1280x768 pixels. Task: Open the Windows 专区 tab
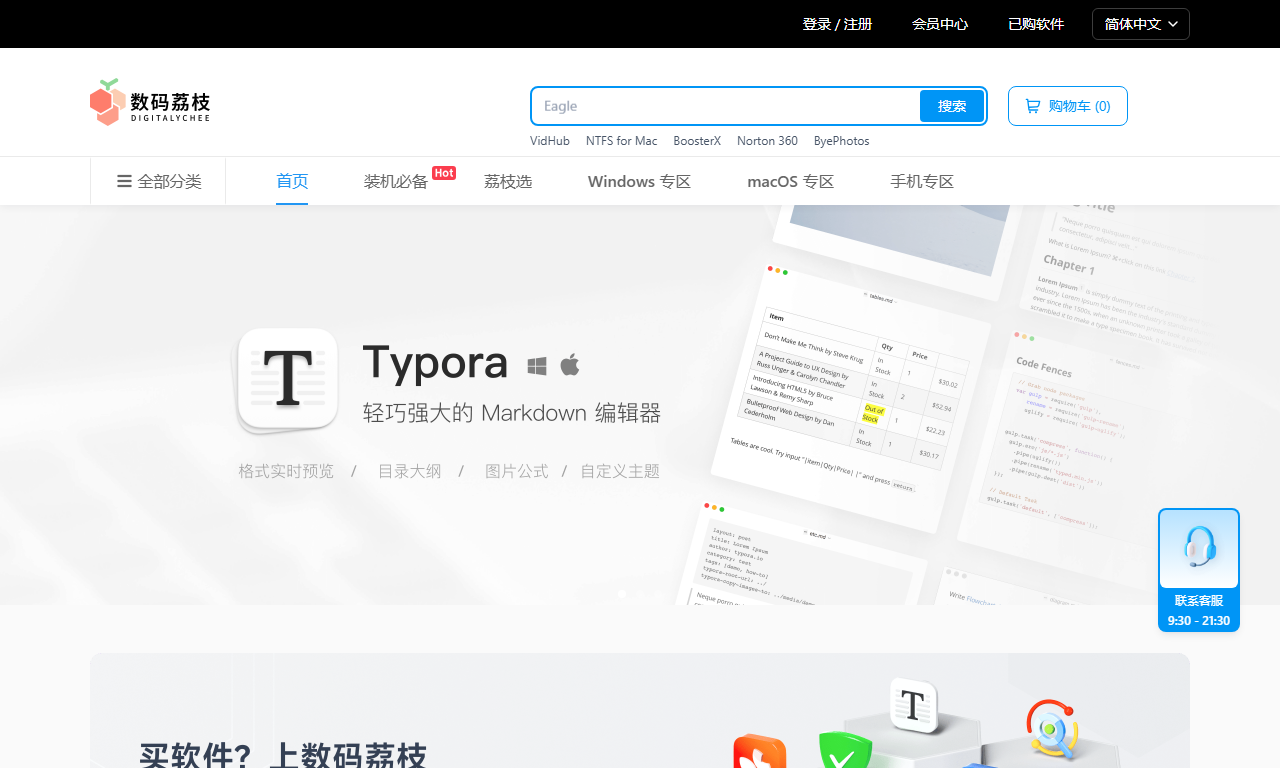pos(639,181)
